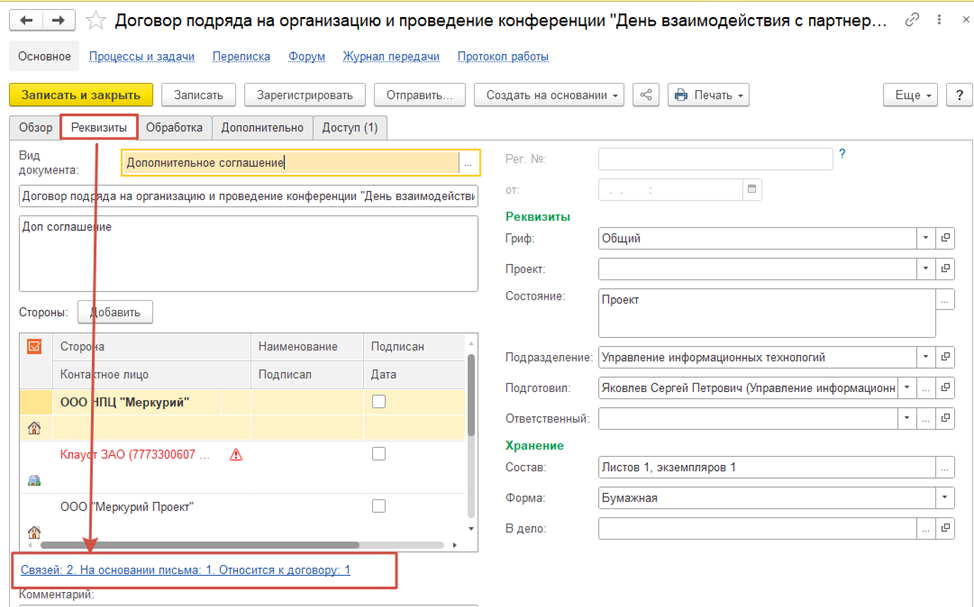Click the blue question mark next to Рег. №
The image size is (974, 607).
point(842,153)
